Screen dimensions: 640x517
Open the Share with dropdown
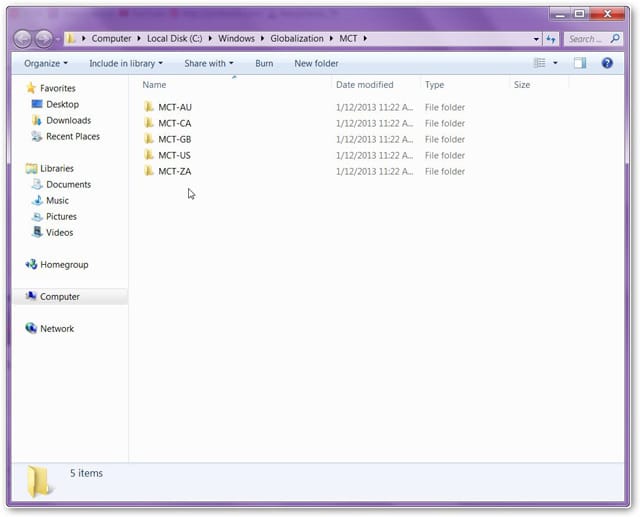209,63
